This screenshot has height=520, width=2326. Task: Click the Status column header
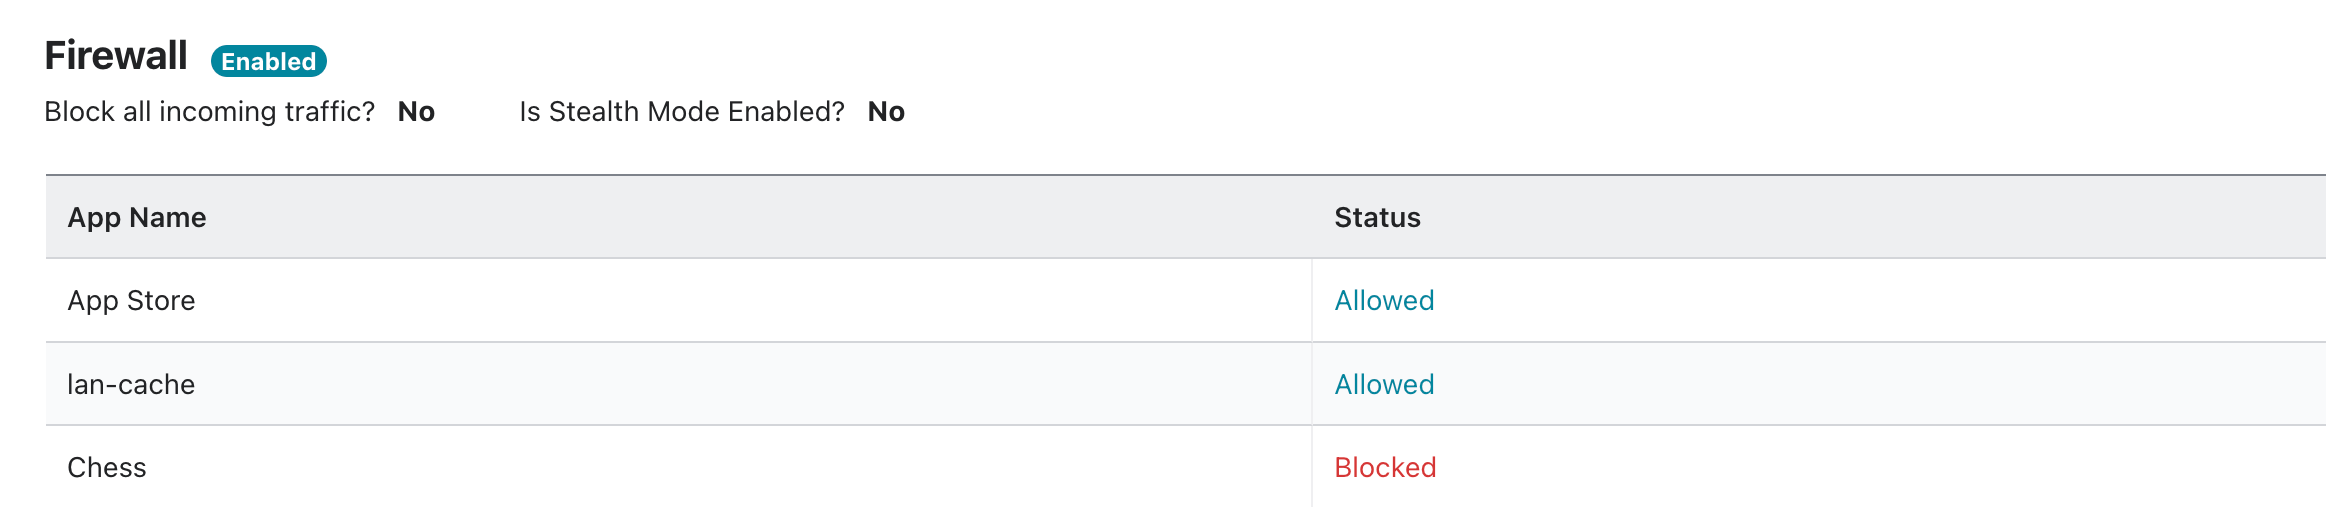pos(1377,217)
